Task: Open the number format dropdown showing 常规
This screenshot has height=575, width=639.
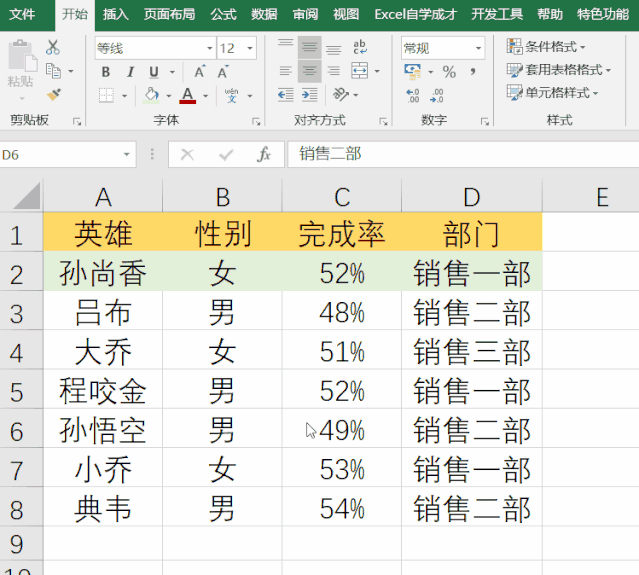Action: (x=479, y=48)
